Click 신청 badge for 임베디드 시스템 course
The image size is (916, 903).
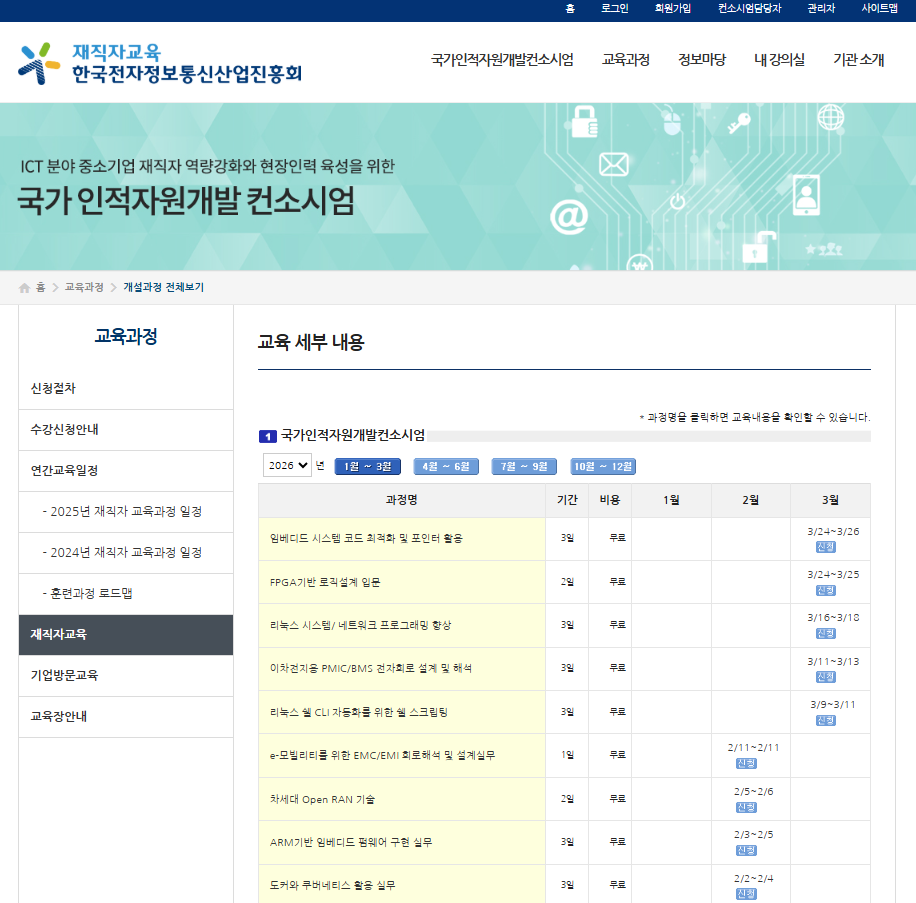(x=826, y=547)
